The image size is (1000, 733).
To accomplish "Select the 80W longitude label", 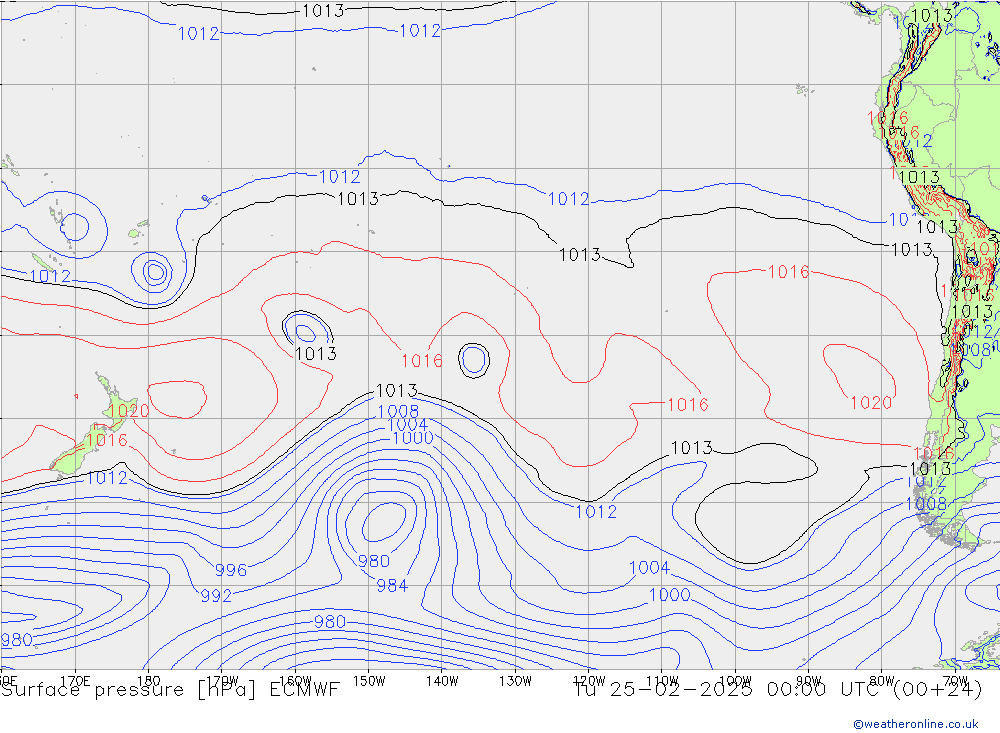I will coord(882,681).
